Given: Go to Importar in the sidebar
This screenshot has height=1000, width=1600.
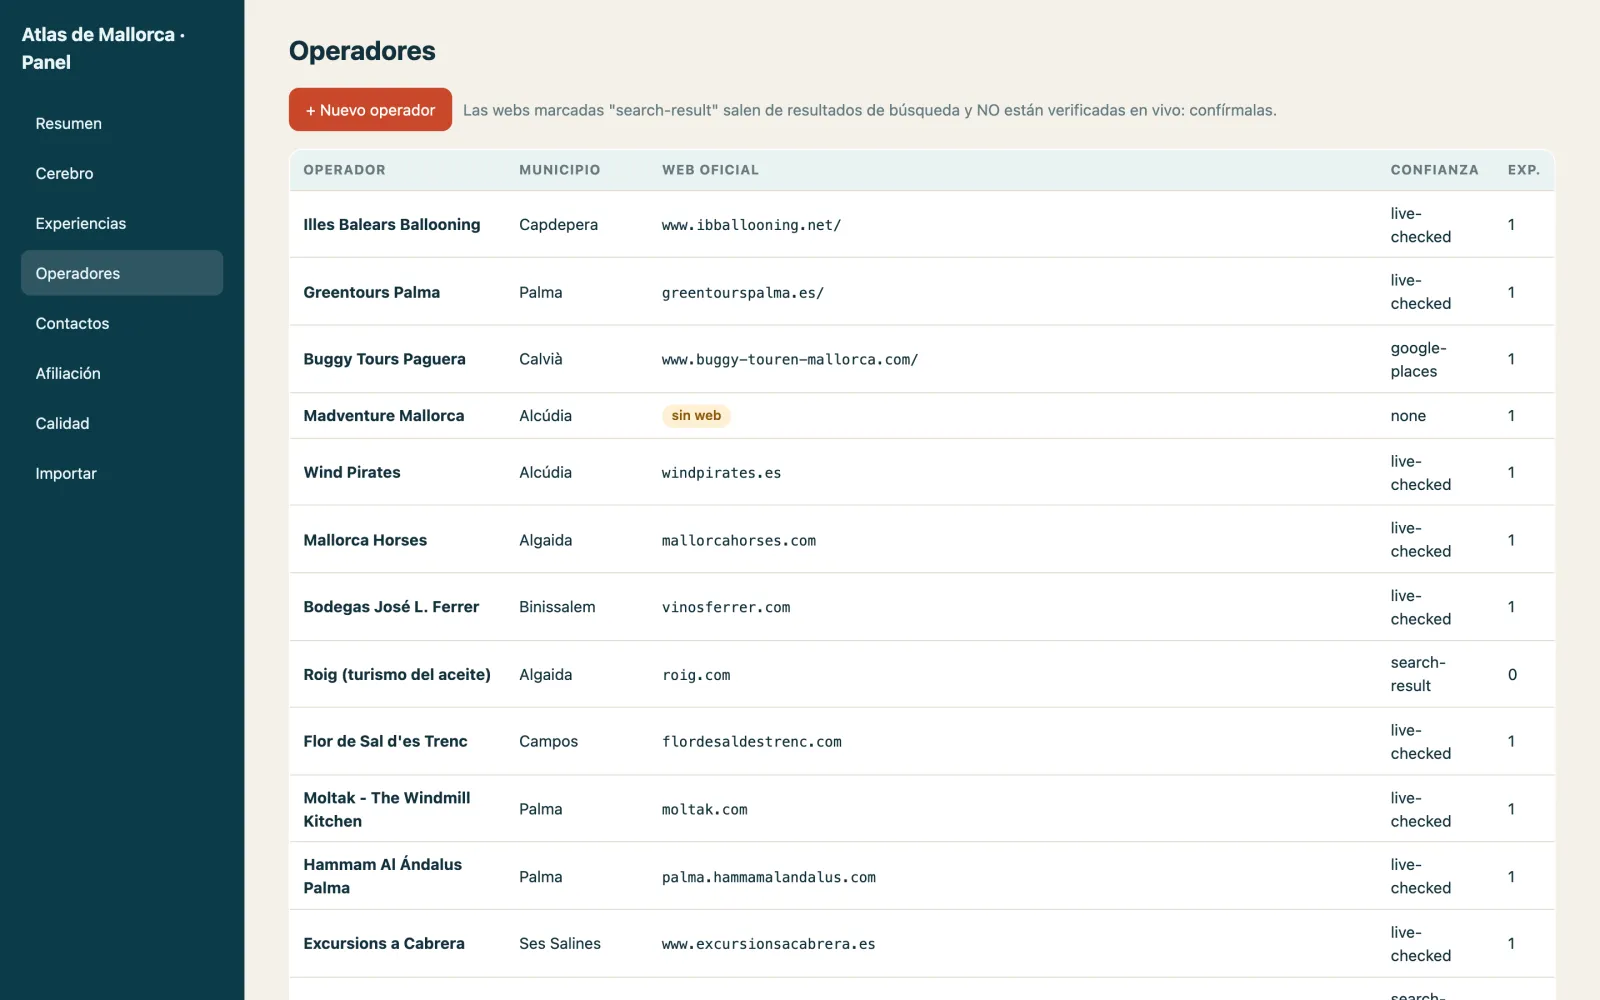Looking at the screenshot, I should click(x=122, y=473).
